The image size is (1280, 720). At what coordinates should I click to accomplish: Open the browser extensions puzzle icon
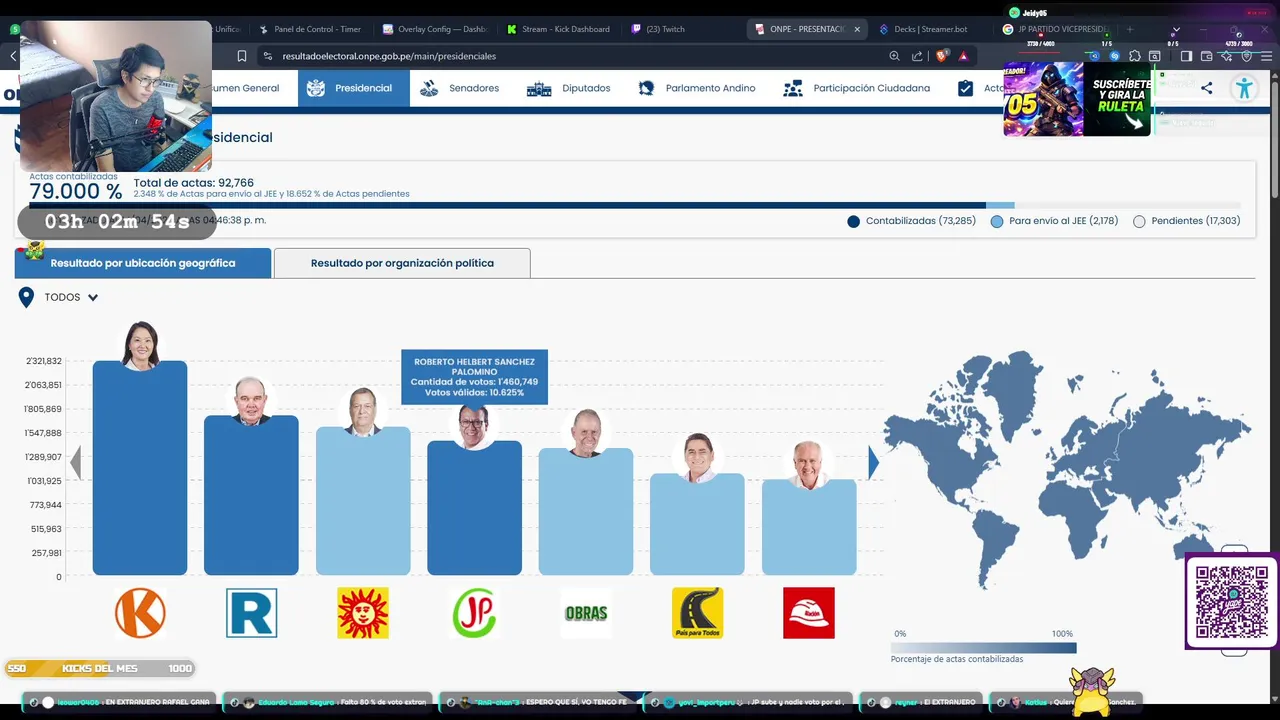(1134, 56)
